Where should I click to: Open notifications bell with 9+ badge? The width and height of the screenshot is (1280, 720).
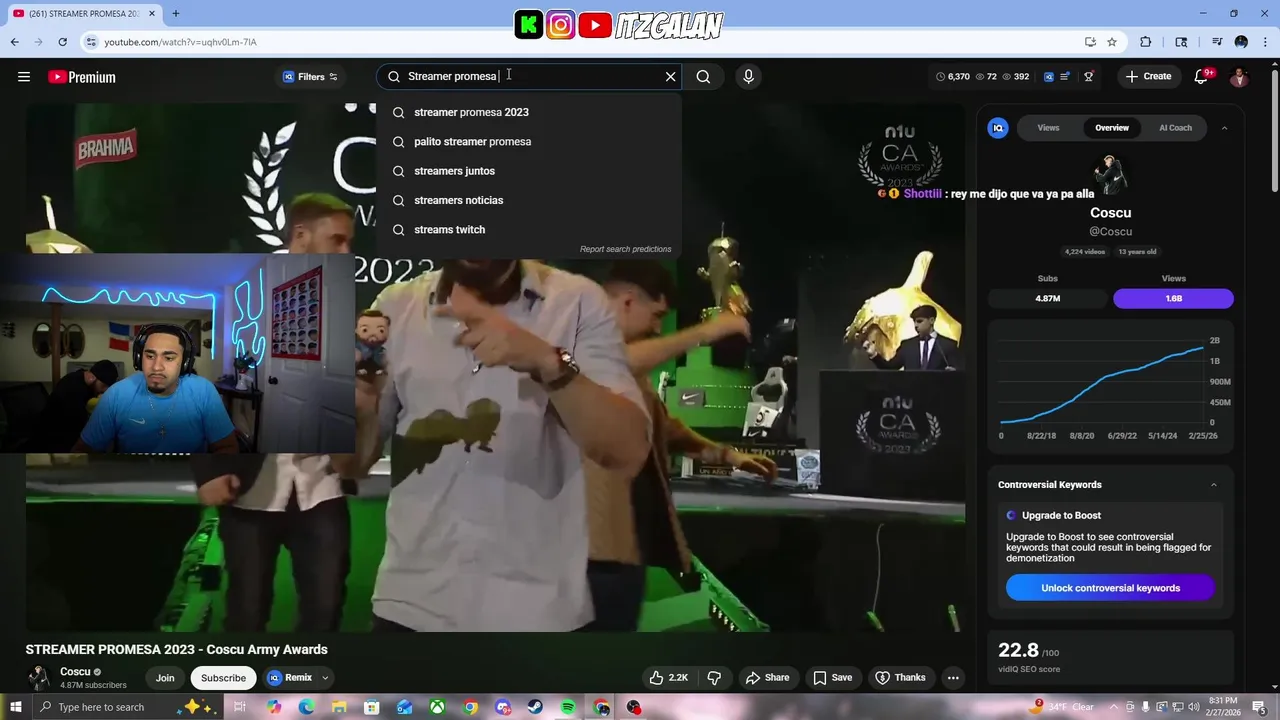(1202, 76)
